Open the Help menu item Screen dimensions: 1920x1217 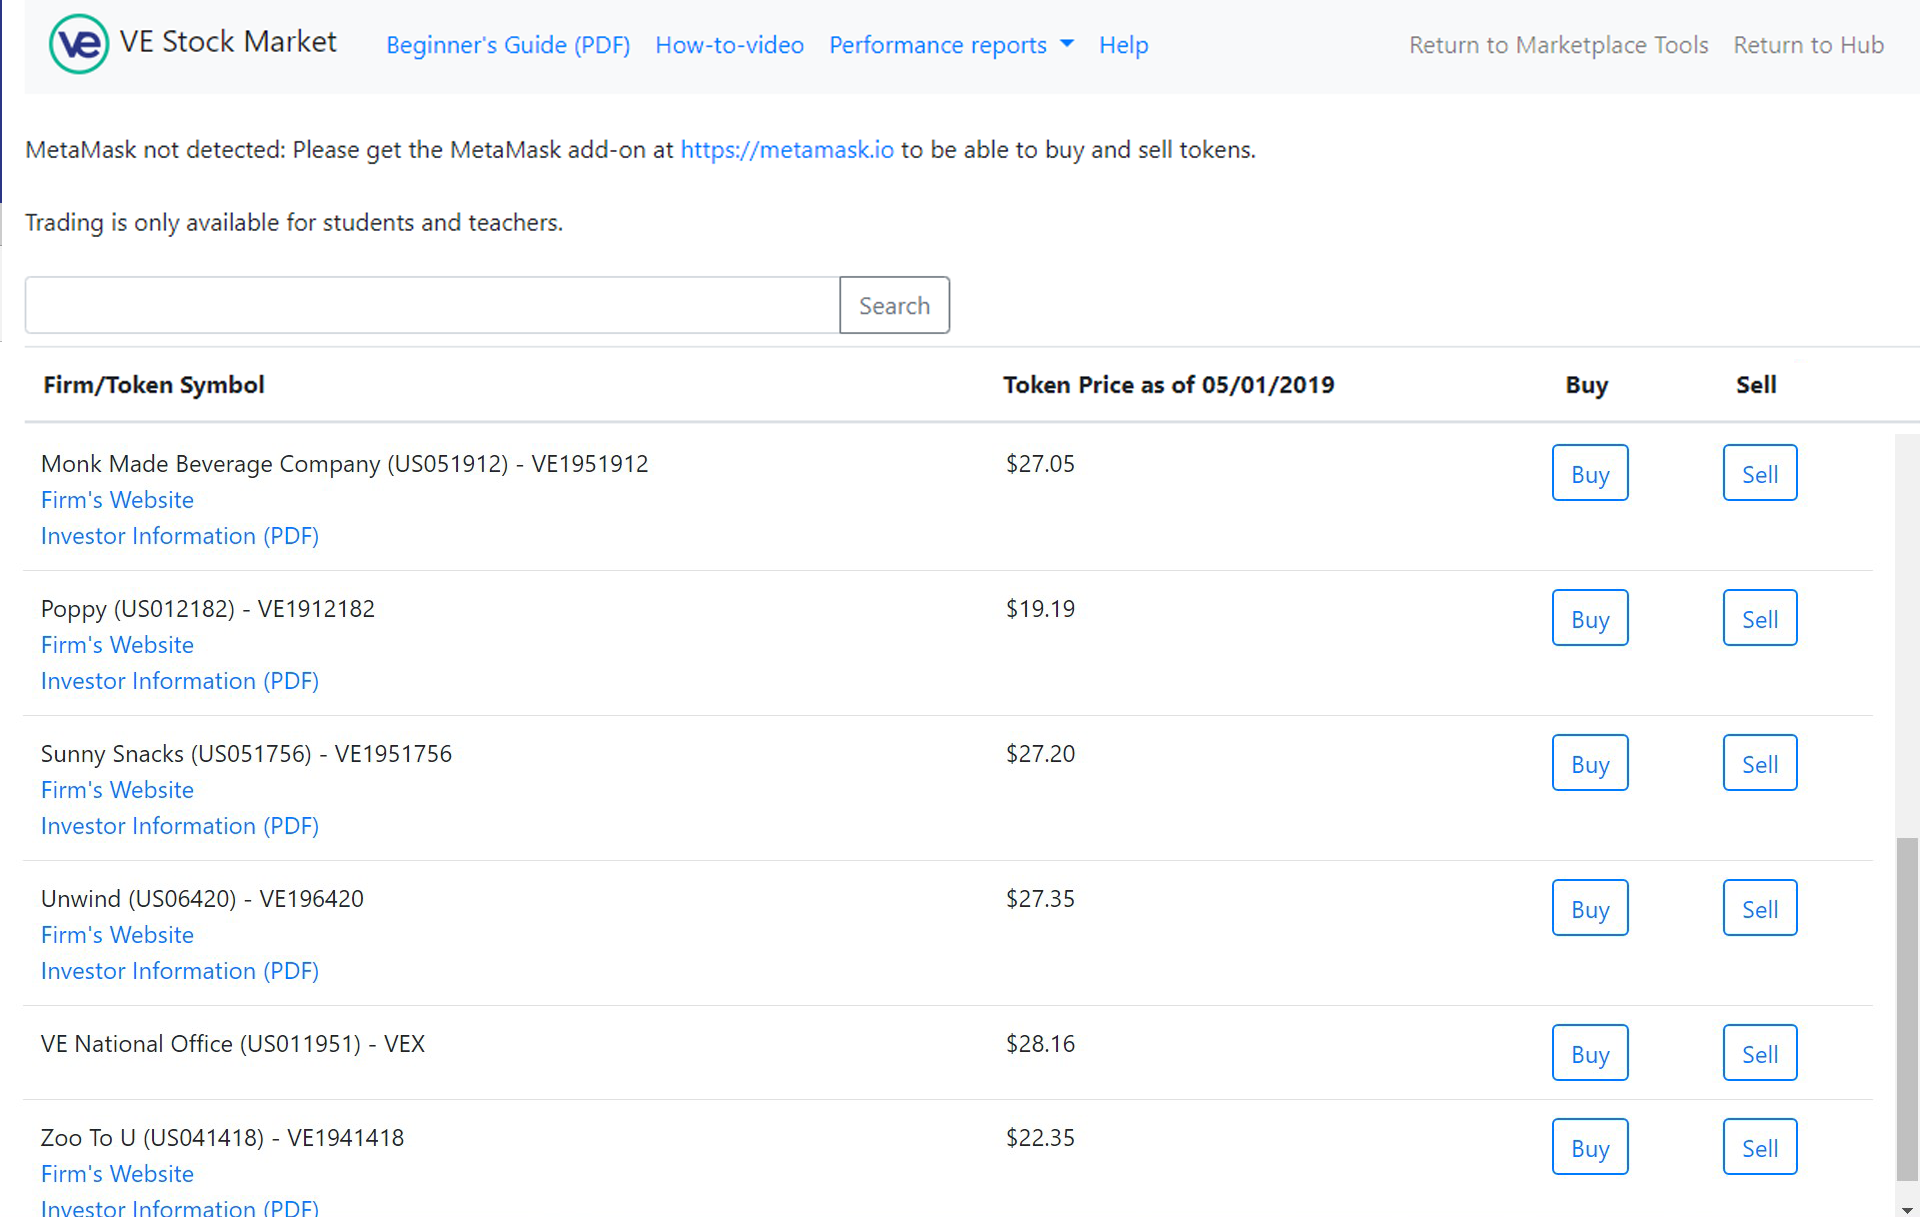(1123, 45)
